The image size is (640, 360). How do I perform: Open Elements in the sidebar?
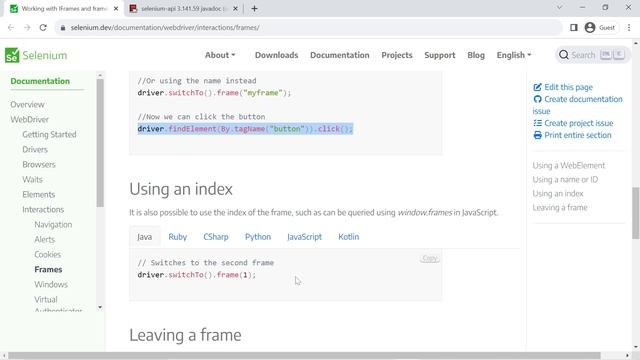coord(38,195)
